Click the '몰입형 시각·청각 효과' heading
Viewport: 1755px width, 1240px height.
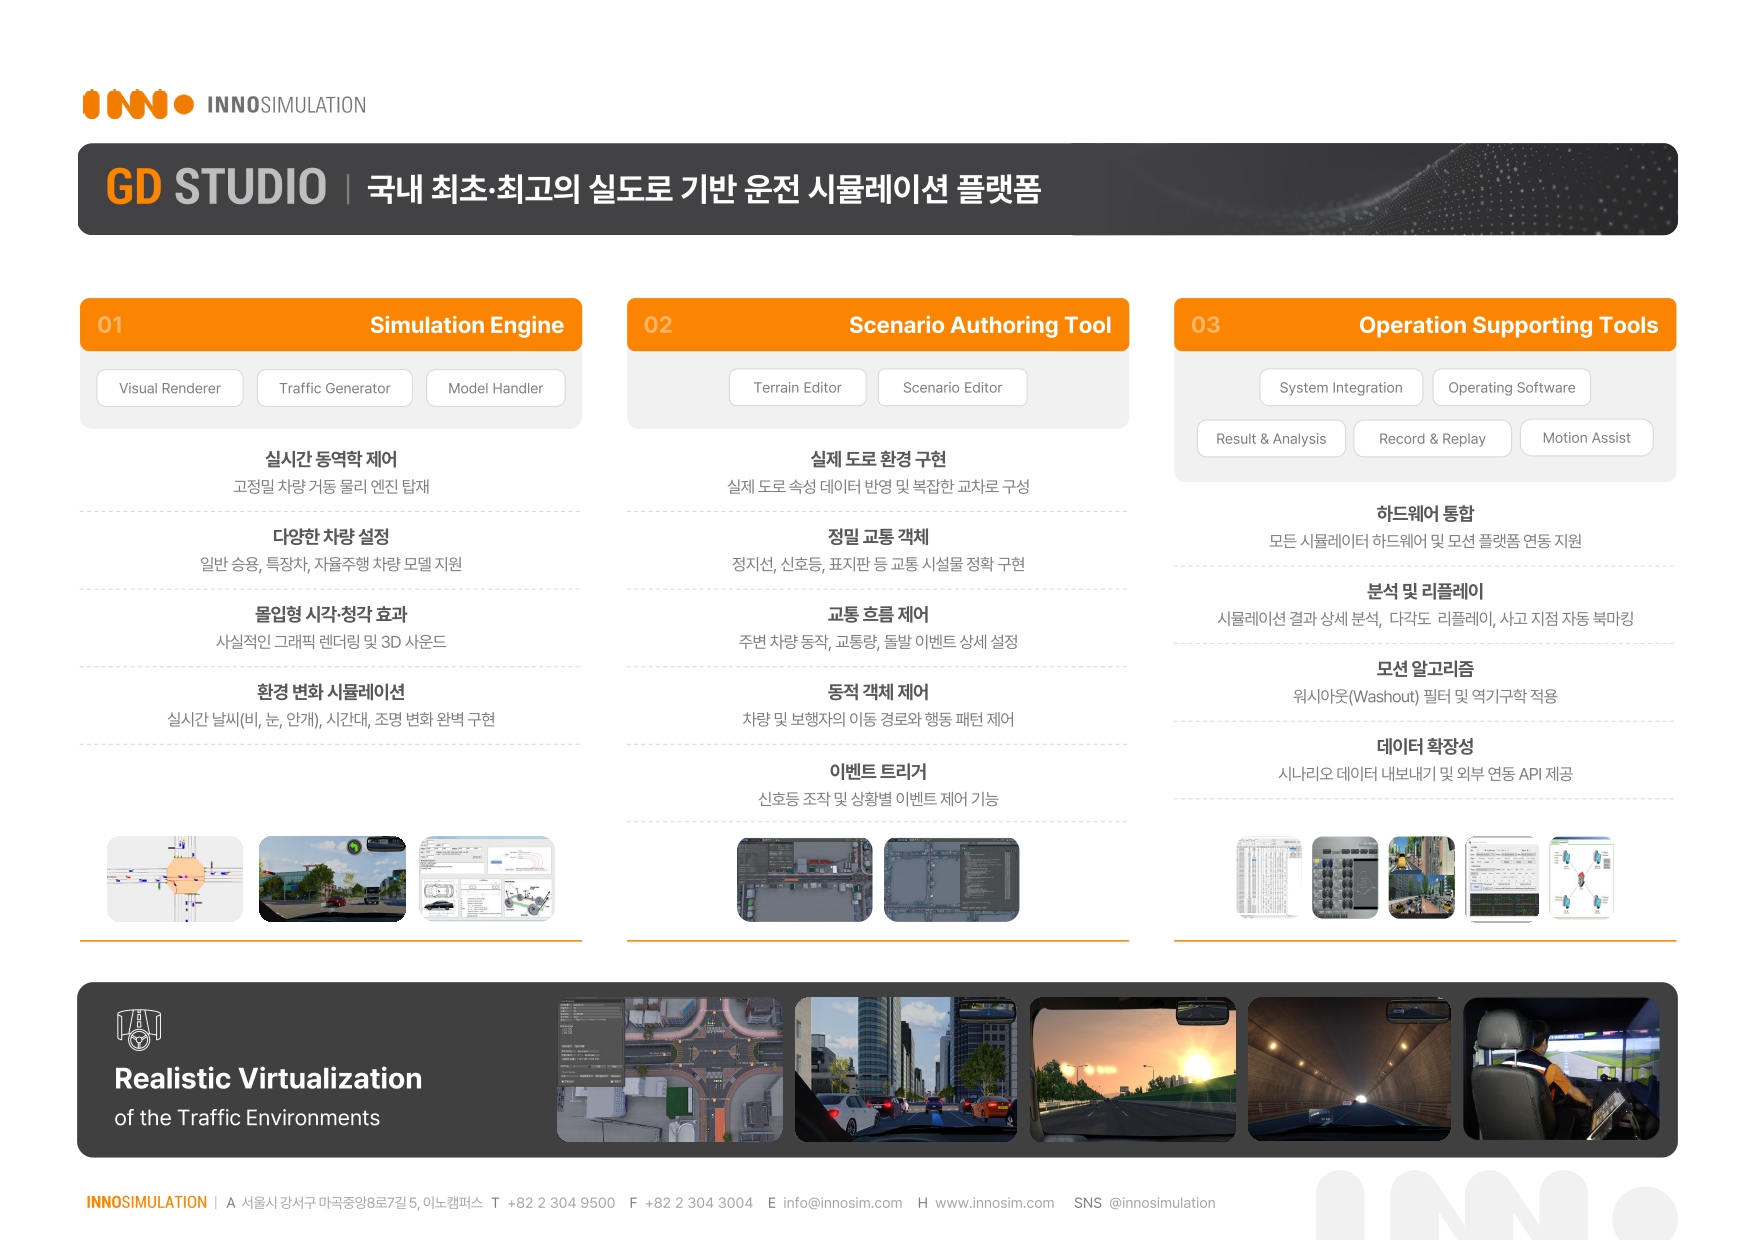click(331, 614)
